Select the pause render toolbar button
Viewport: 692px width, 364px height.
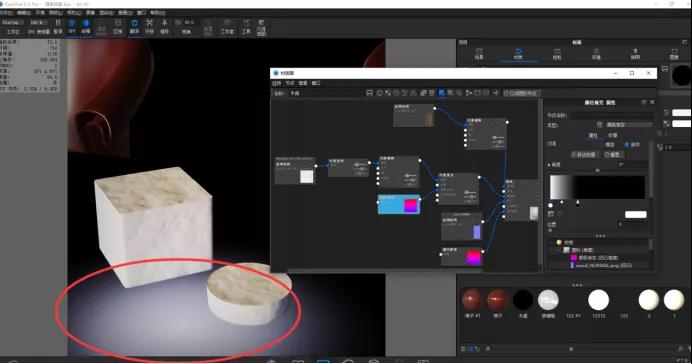(x=58, y=26)
